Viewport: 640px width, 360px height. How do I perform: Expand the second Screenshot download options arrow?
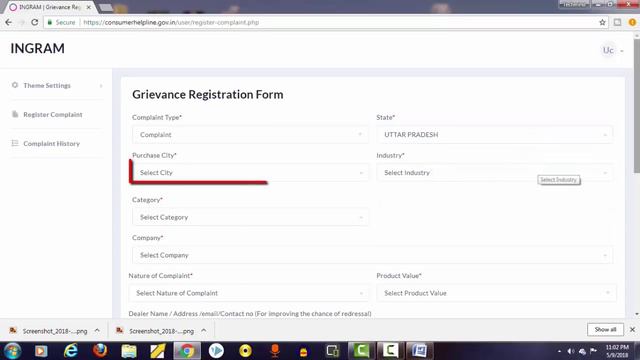click(x=204, y=331)
